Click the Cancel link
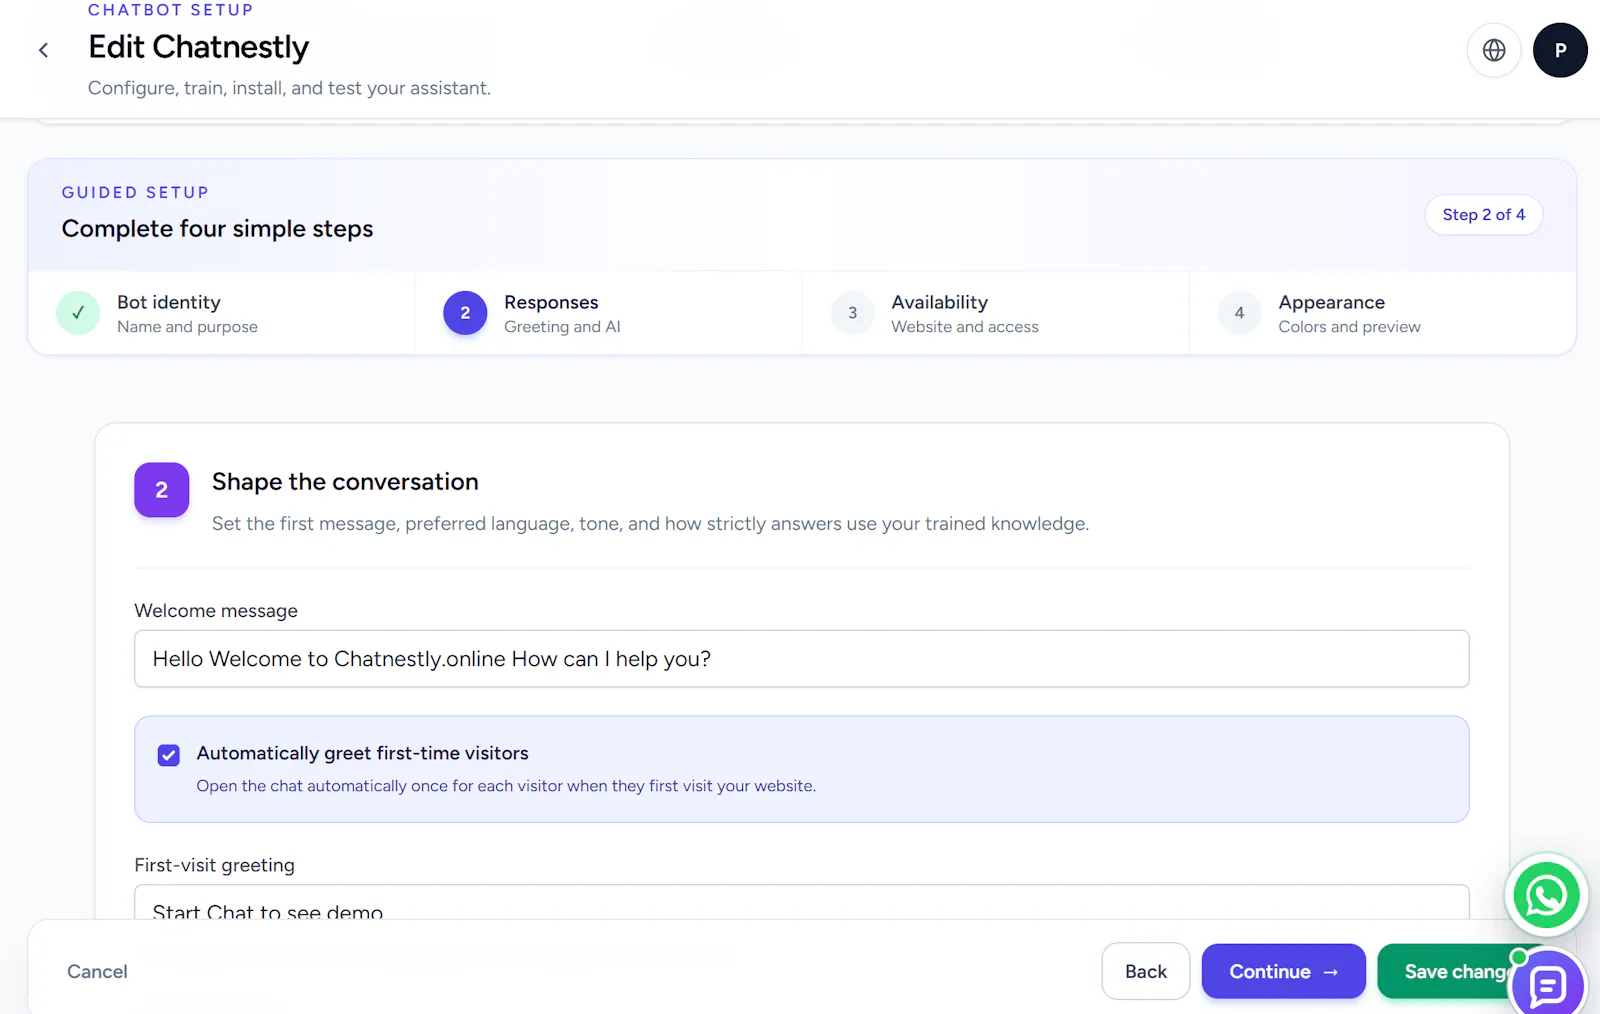Viewport: 1600px width, 1014px height. tap(97, 972)
